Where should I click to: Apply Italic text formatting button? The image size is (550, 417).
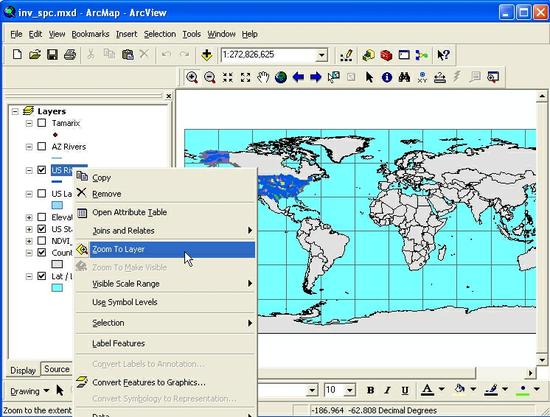(x=387, y=390)
